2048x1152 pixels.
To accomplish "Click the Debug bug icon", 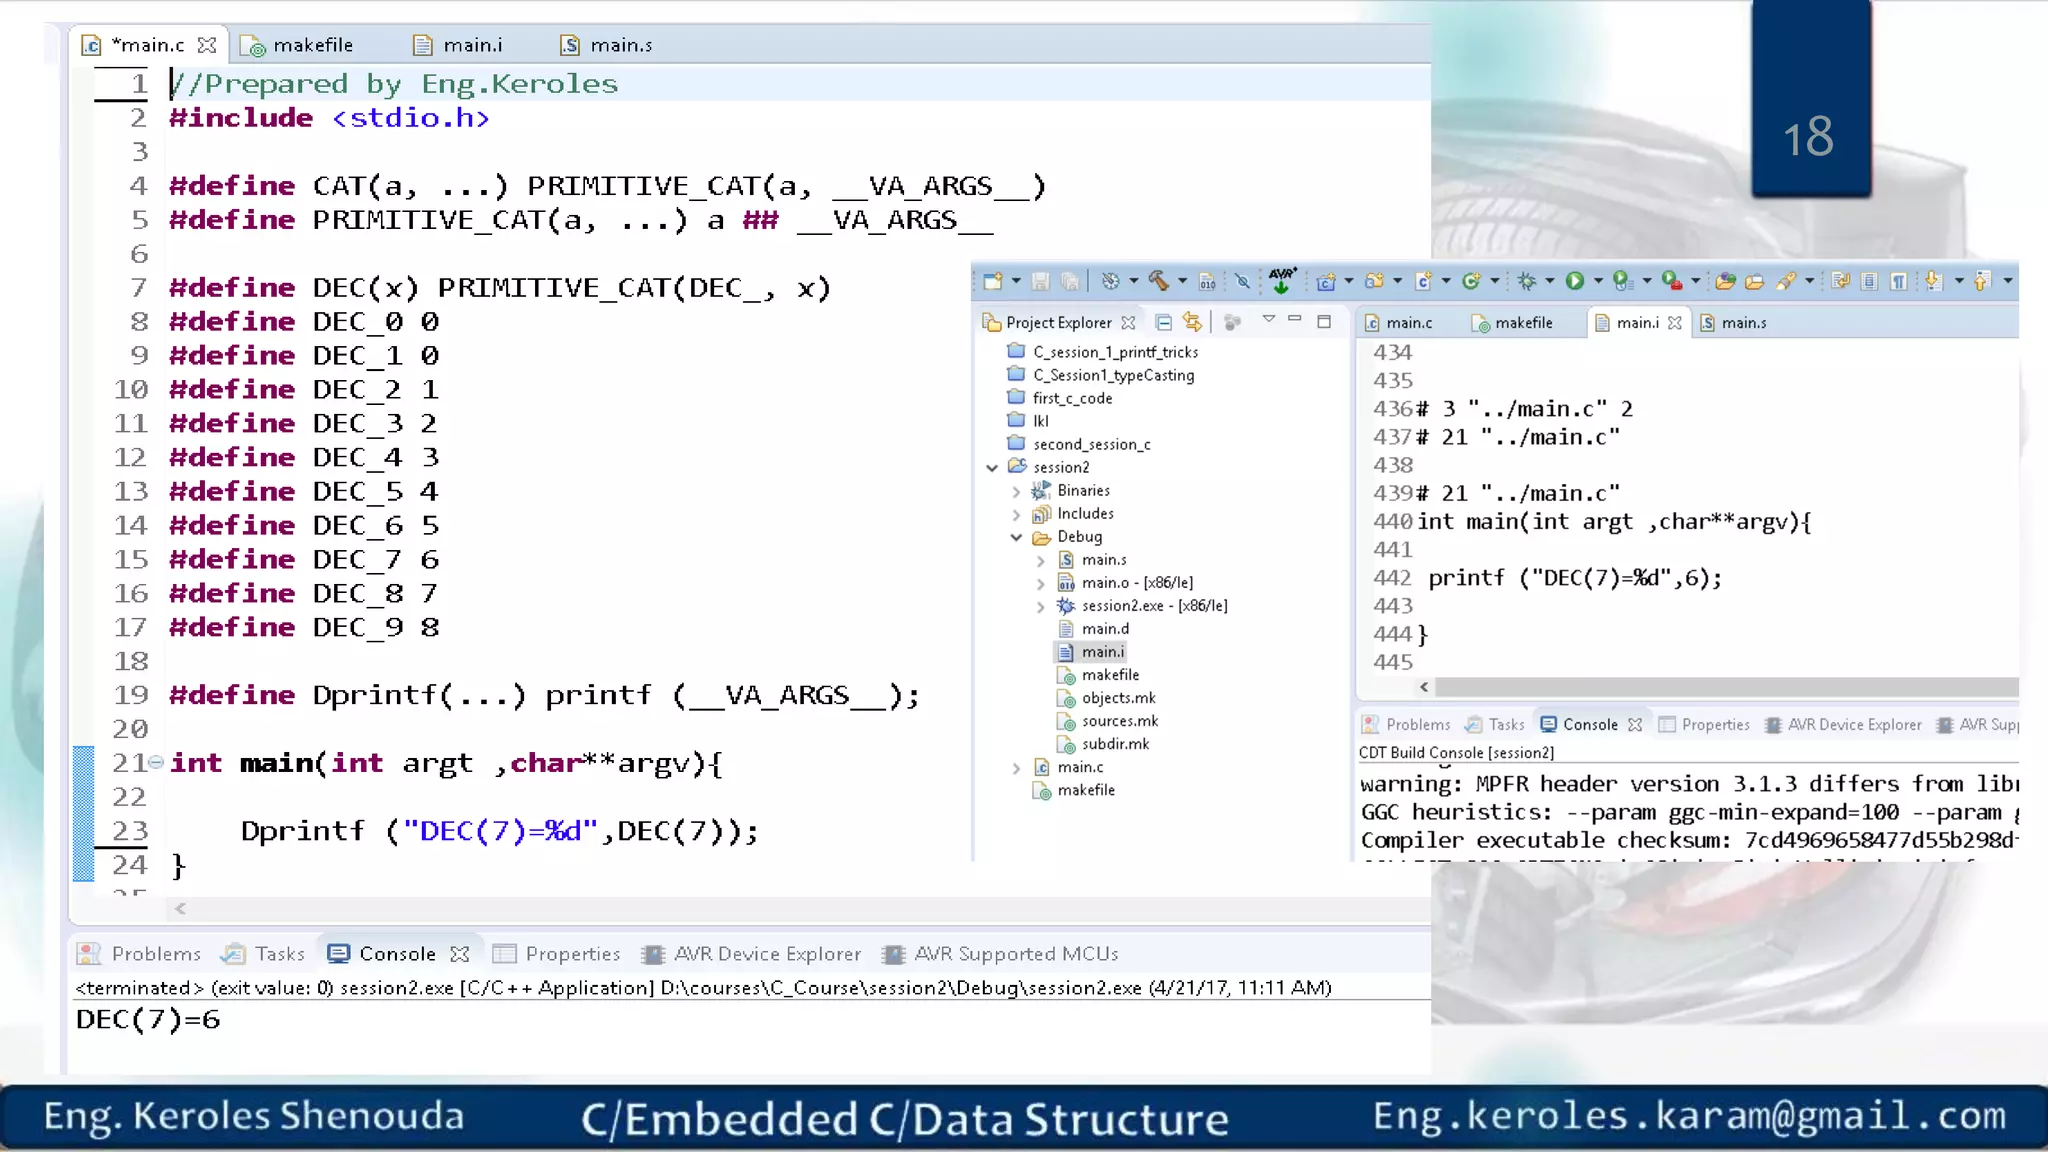I will pos(1526,281).
